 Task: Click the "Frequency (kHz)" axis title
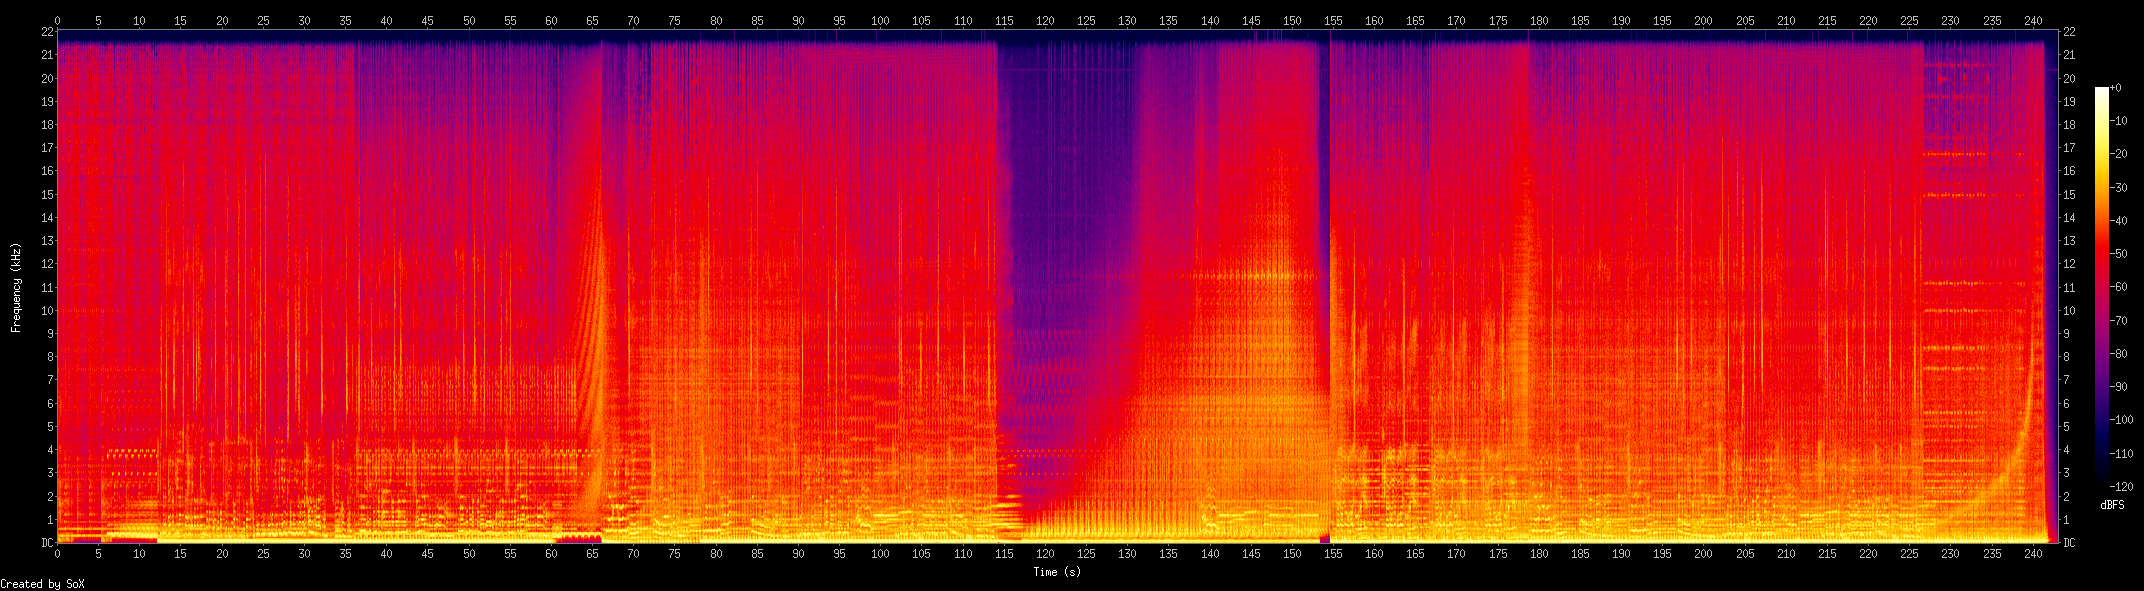[16, 287]
